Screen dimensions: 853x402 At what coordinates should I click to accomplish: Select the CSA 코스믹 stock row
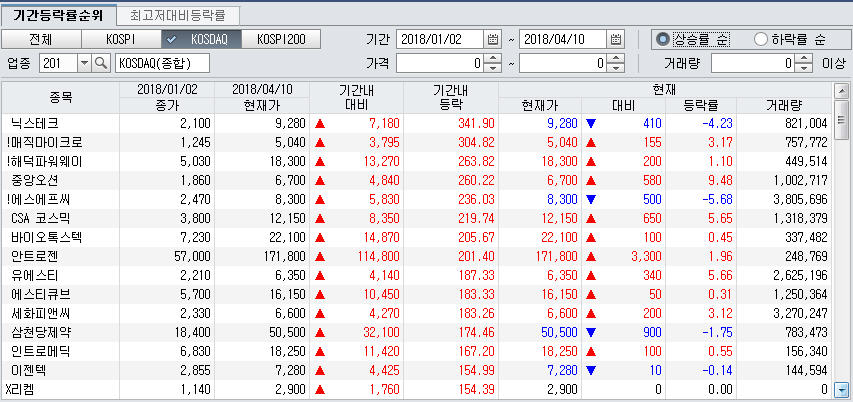click(417, 218)
